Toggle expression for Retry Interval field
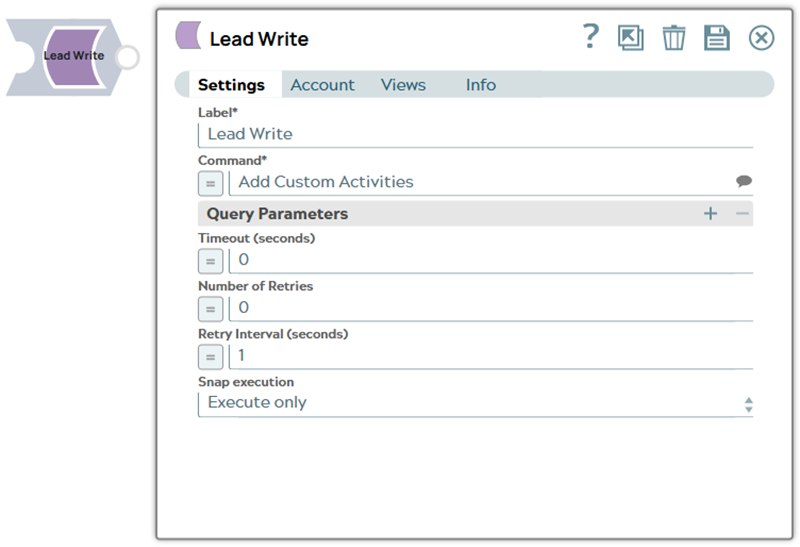The height and width of the screenshot is (547, 800). 210,357
